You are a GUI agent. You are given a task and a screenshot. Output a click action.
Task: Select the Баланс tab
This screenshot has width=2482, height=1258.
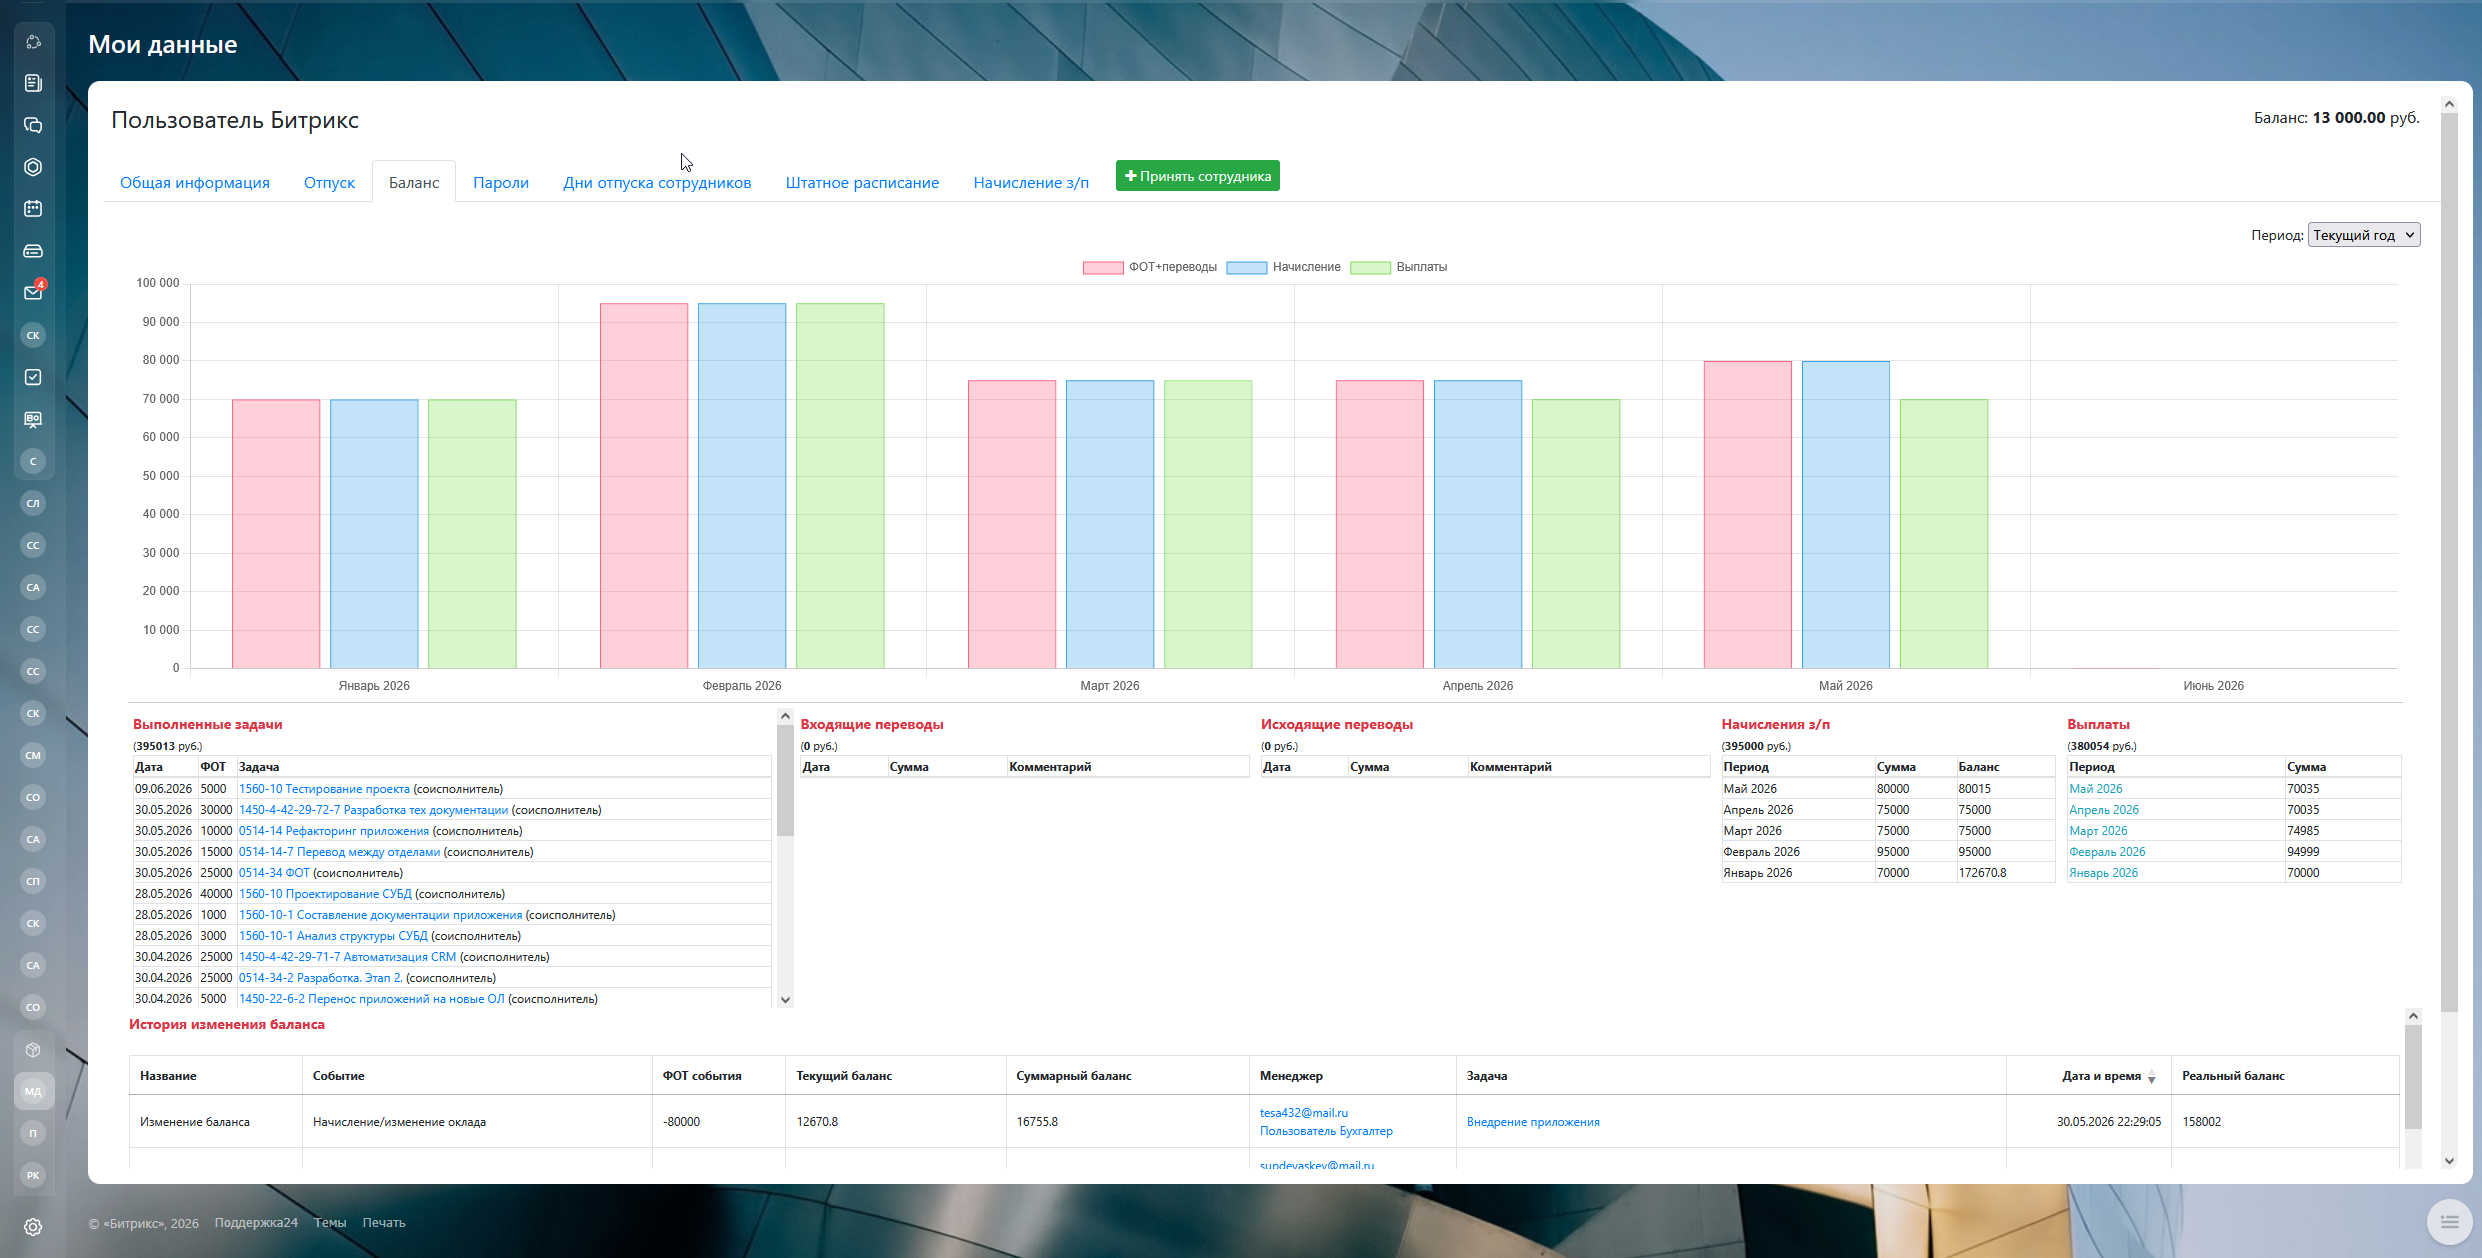tap(414, 182)
